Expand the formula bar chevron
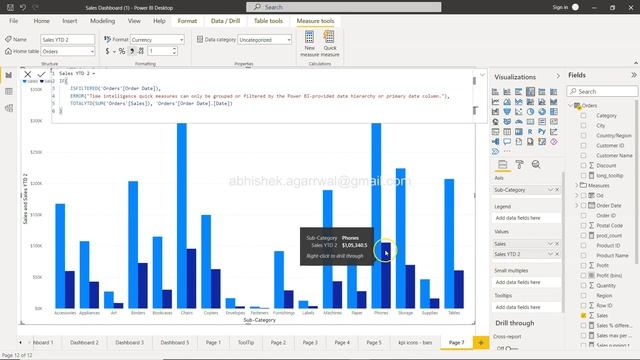Image resolution: width=640 pixels, height=360 pixels. 482,75
